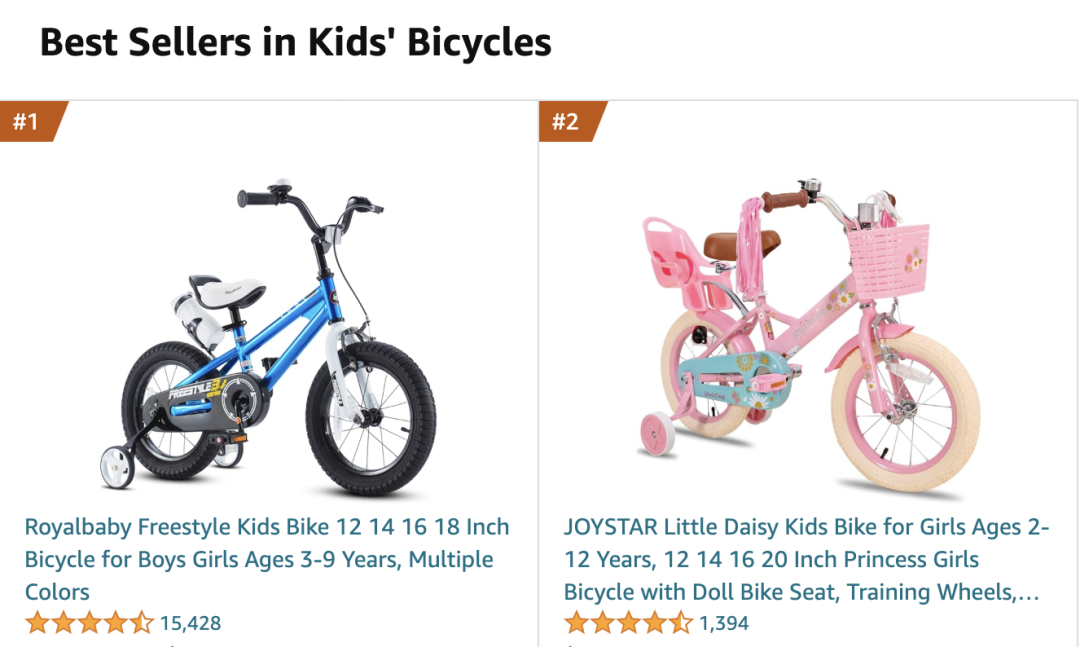Click the half-filled fifth star under Royalbaby bike
Viewport: 1080px width, 647px height.
(141, 623)
